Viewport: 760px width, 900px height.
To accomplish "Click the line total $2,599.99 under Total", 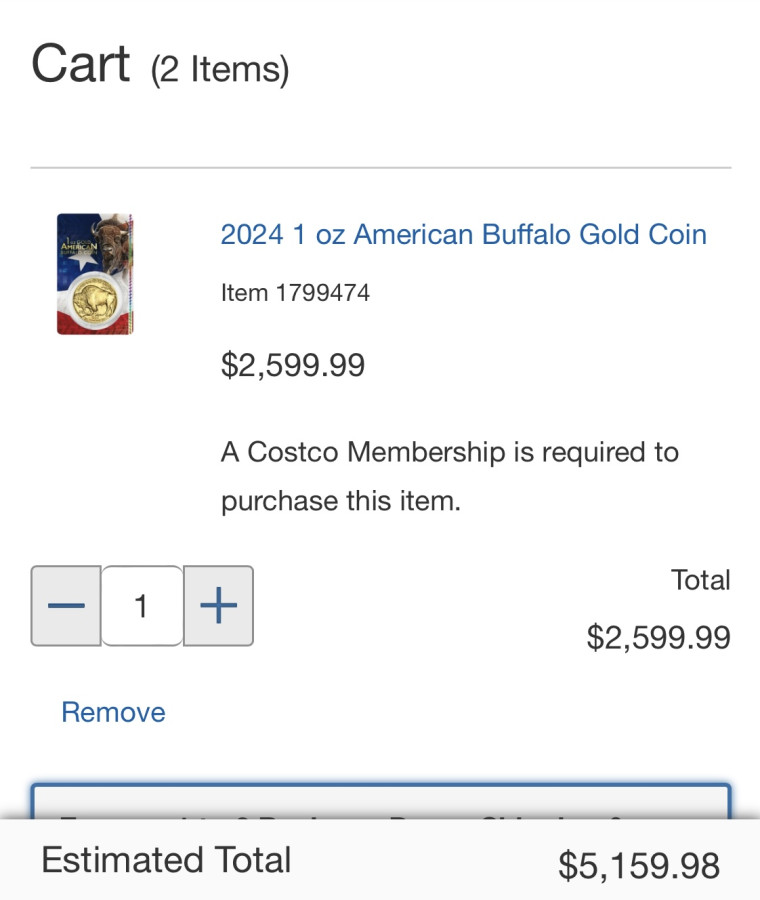I will (658, 637).
